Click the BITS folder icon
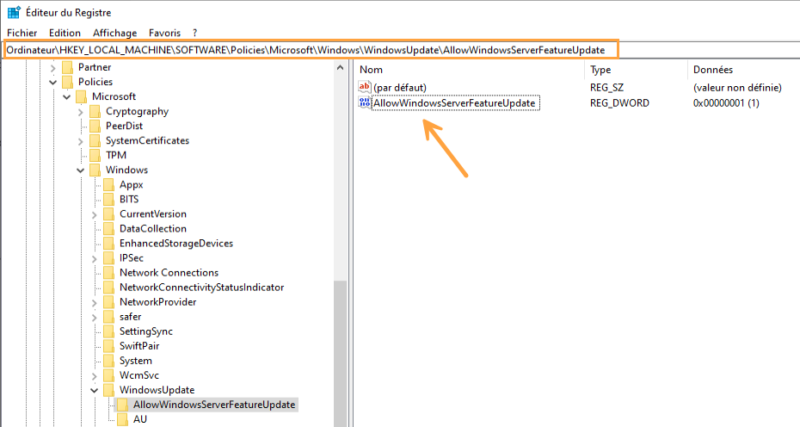The width and height of the screenshot is (800, 427). (109, 199)
